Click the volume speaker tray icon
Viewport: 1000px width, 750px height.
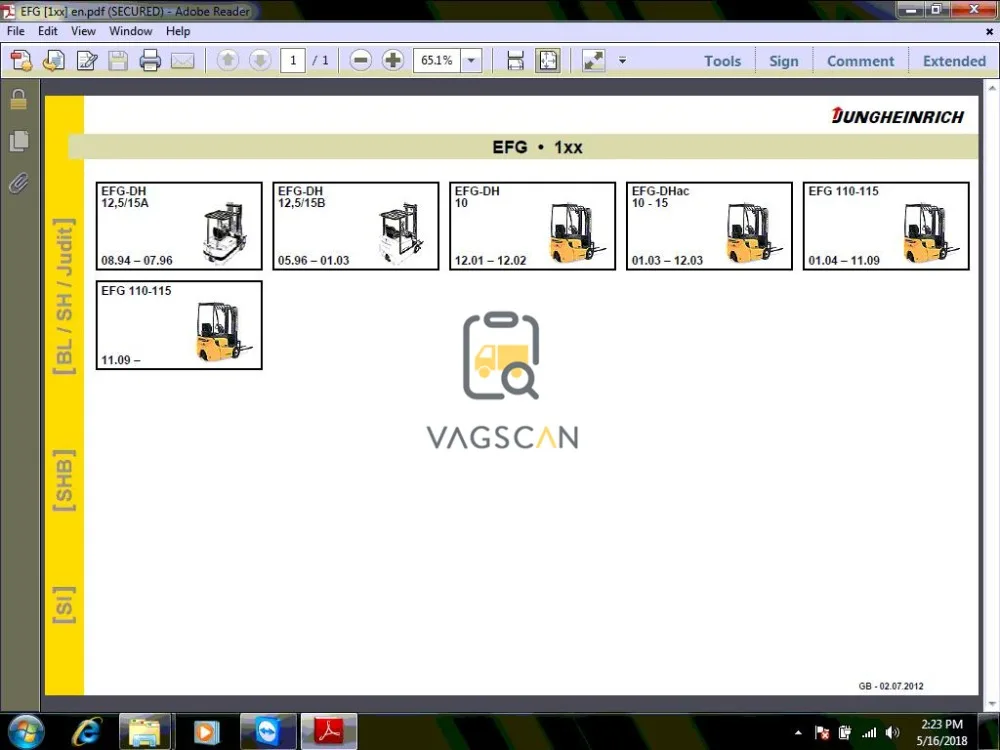(x=893, y=733)
